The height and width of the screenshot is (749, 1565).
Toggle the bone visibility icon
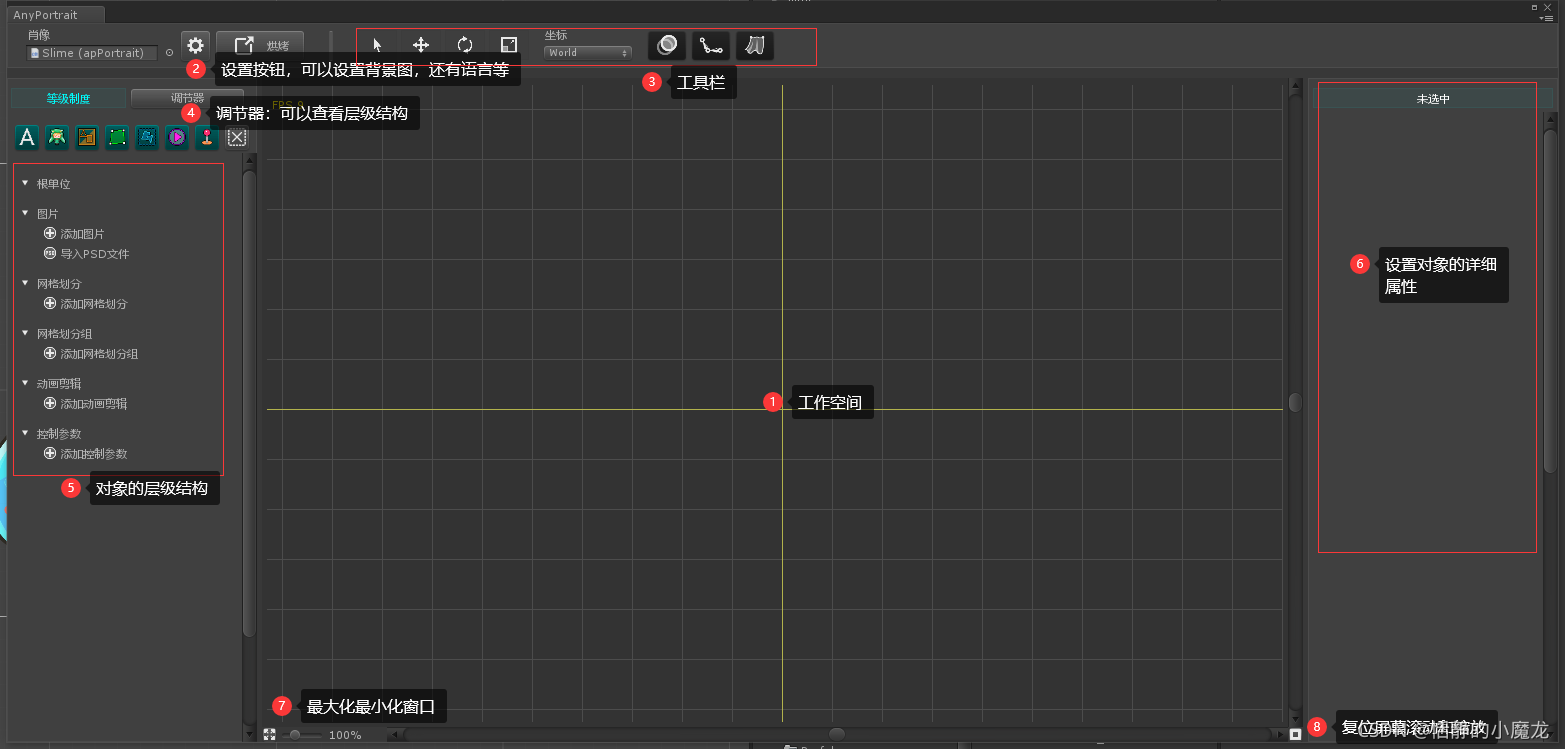coord(711,45)
